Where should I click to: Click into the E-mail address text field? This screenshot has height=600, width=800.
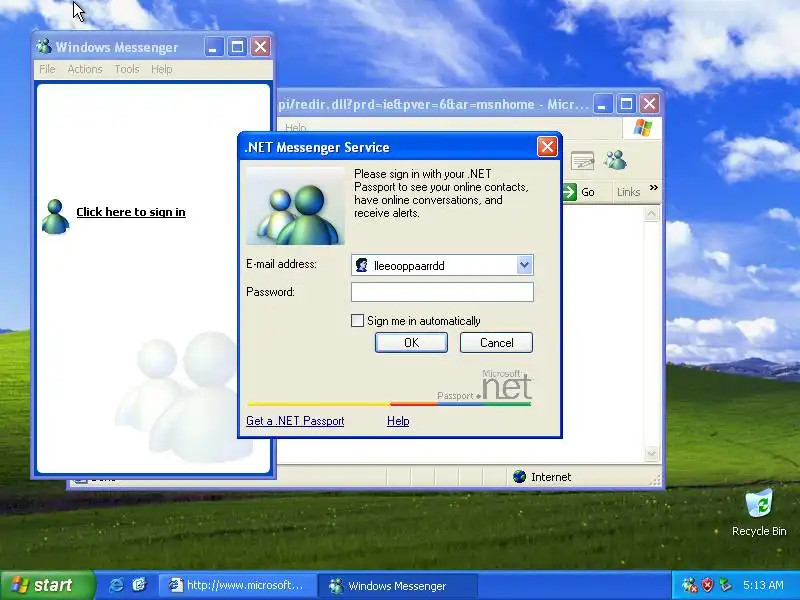443,265
